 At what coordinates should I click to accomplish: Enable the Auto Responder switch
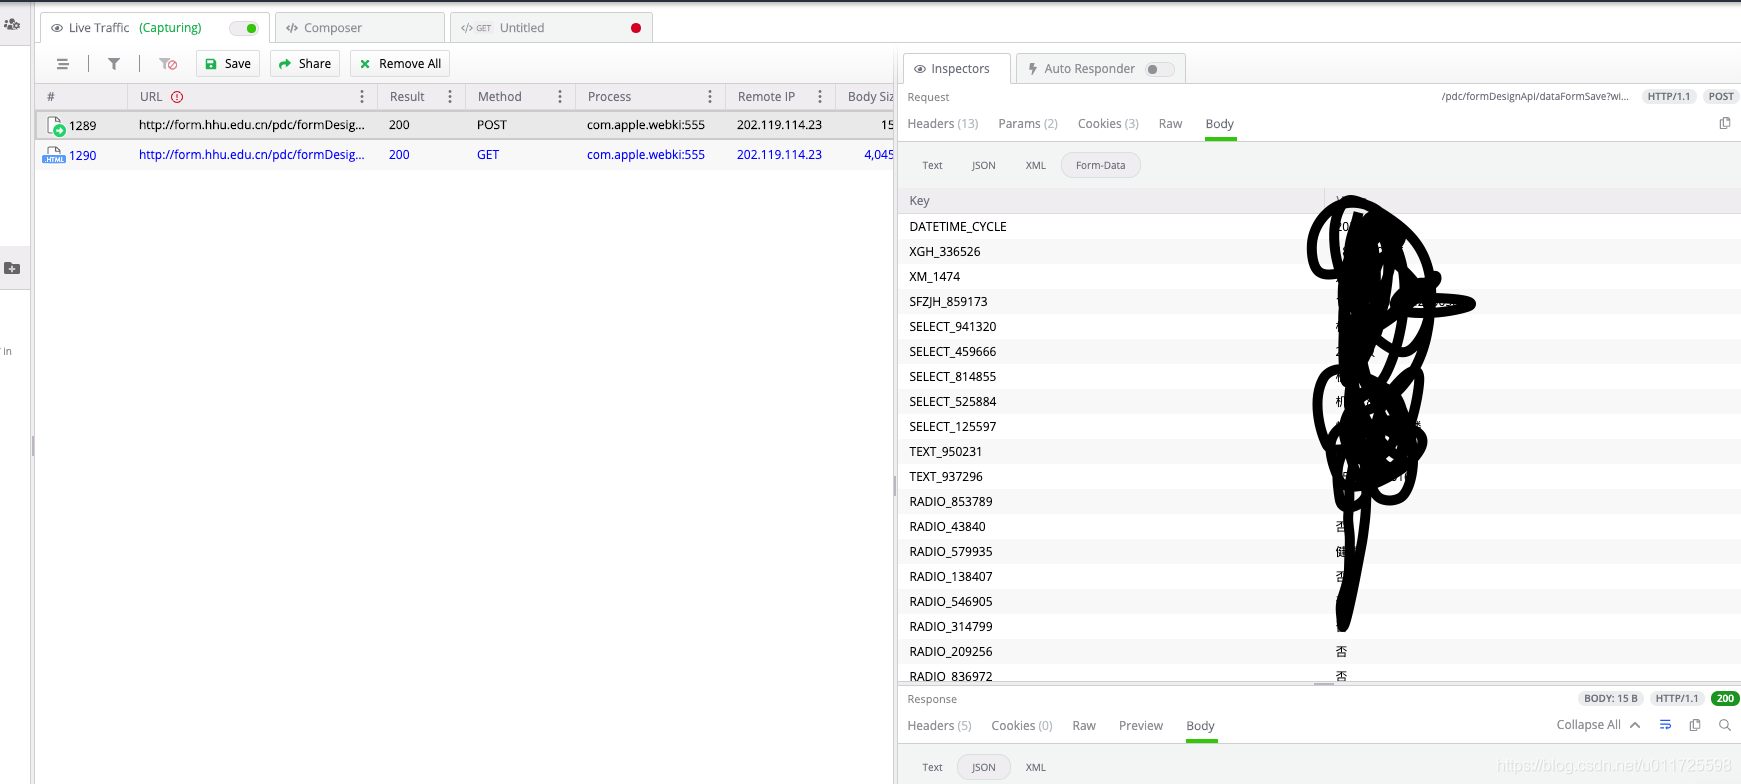[x=1160, y=69]
